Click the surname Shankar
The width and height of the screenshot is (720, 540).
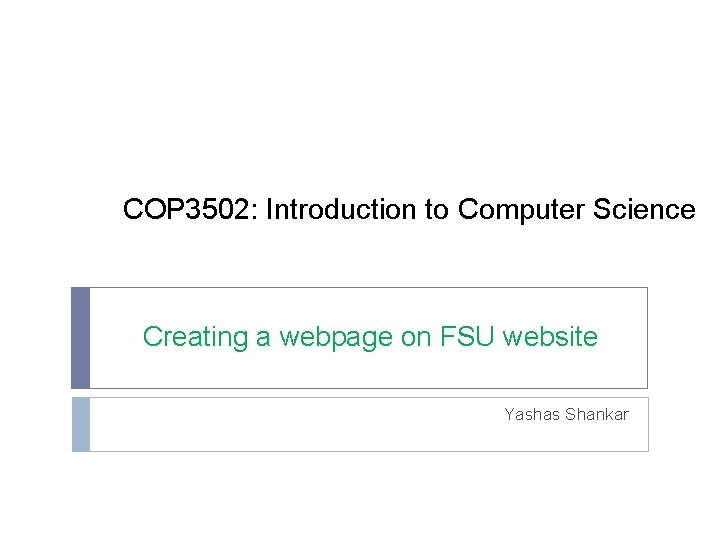tap(597, 414)
